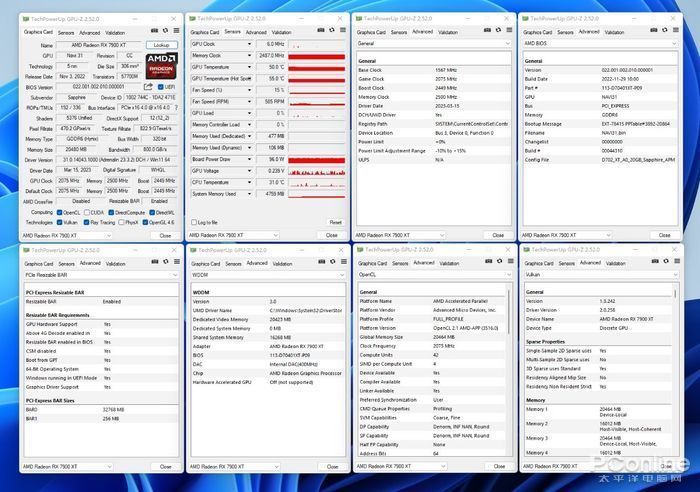Open the Vulkan category dropdown
Screen dimensions: 700x492
601,275
